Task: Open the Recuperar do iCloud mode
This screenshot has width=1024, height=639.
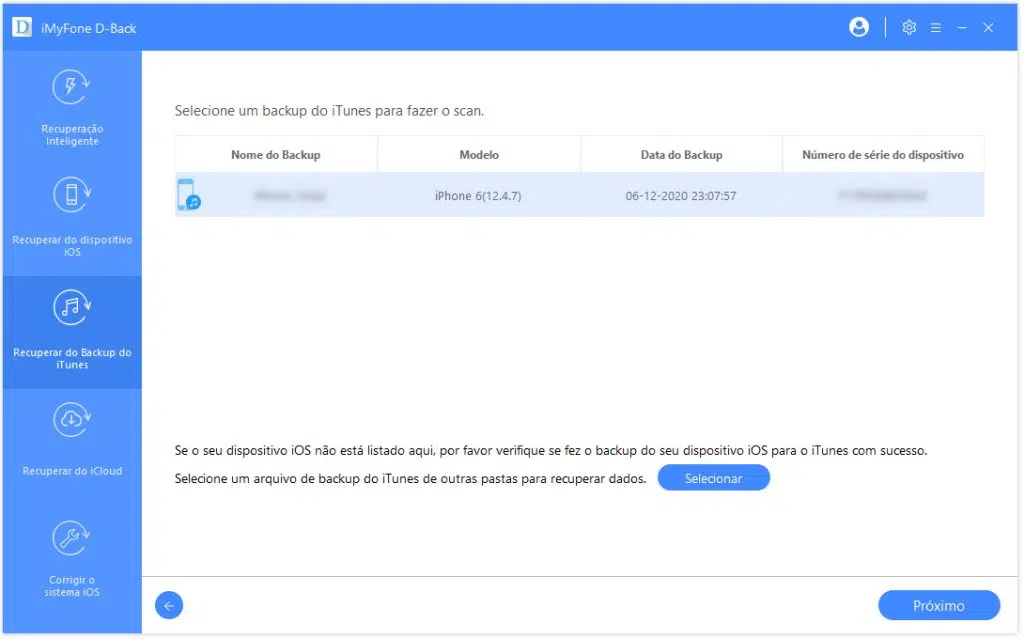Action: point(71,420)
